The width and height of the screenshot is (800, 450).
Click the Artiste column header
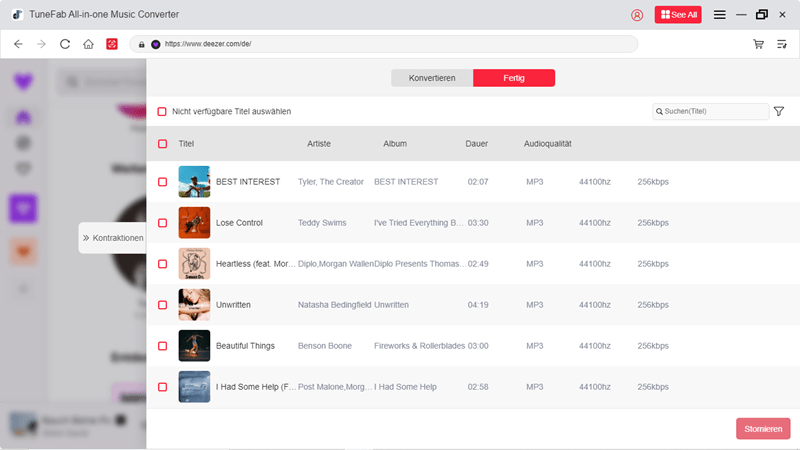pyautogui.click(x=319, y=144)
